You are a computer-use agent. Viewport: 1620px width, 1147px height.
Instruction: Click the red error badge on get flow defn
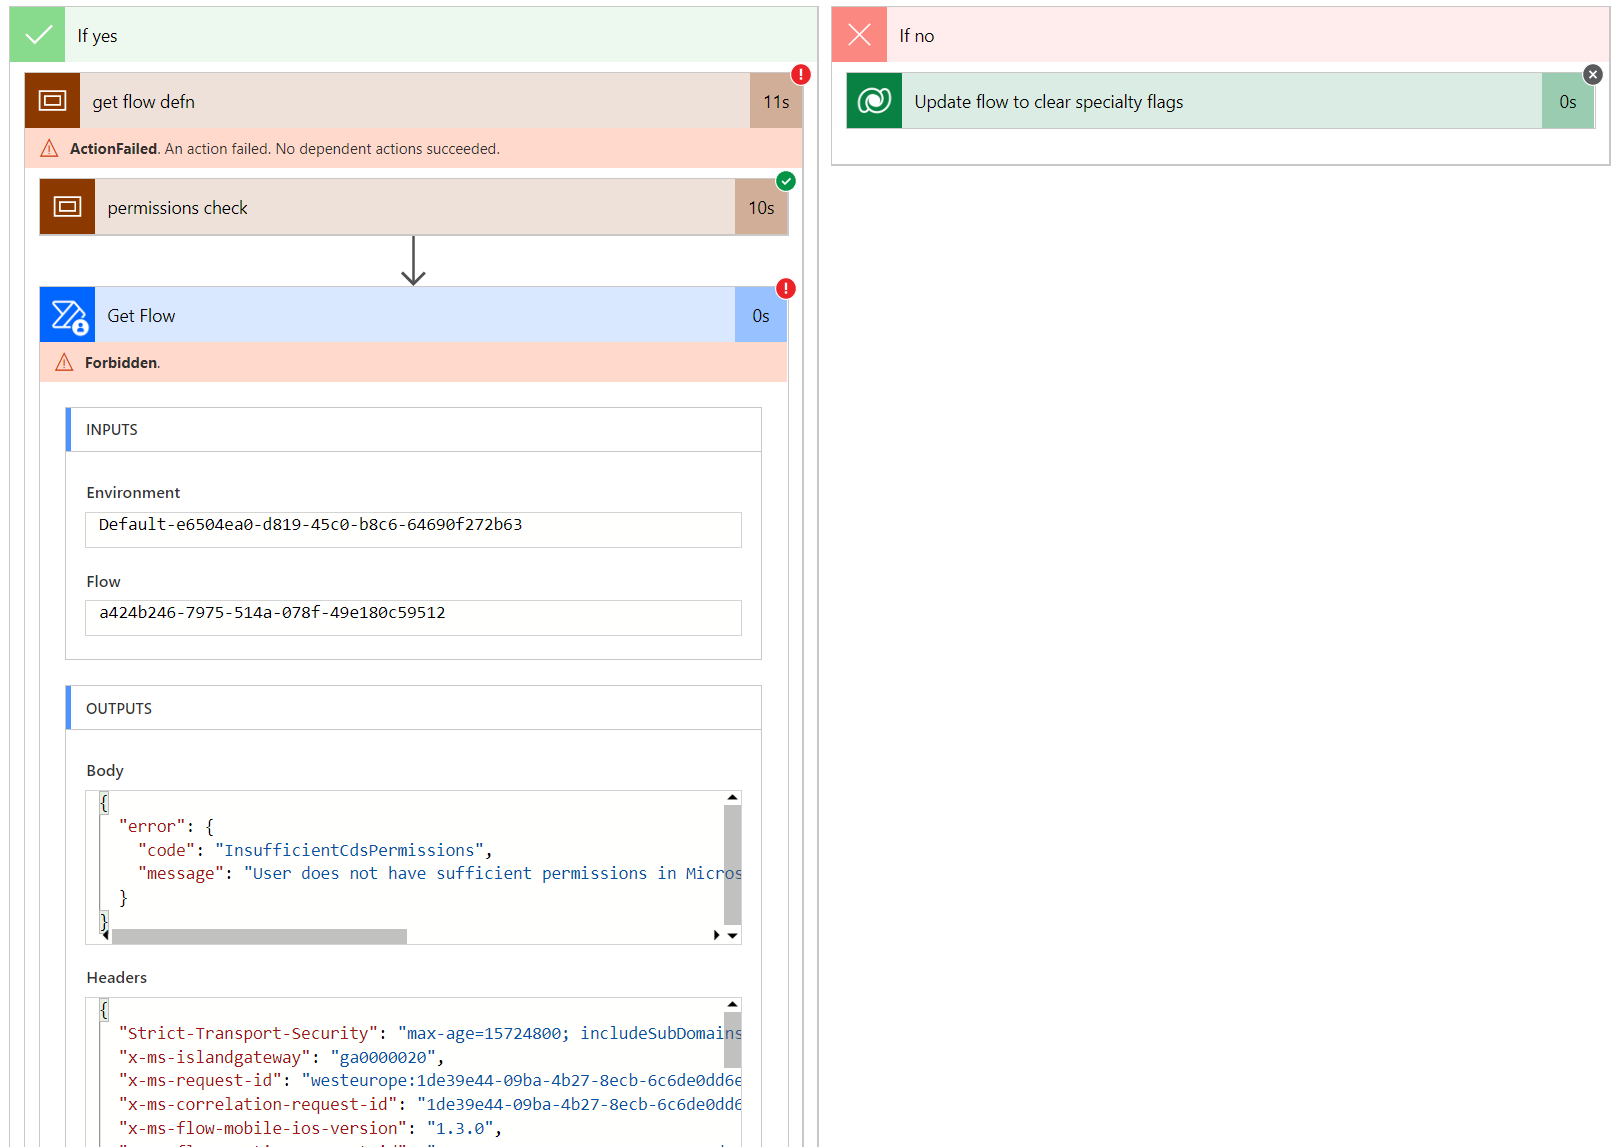pyautogui.click(x=800, y=74)
